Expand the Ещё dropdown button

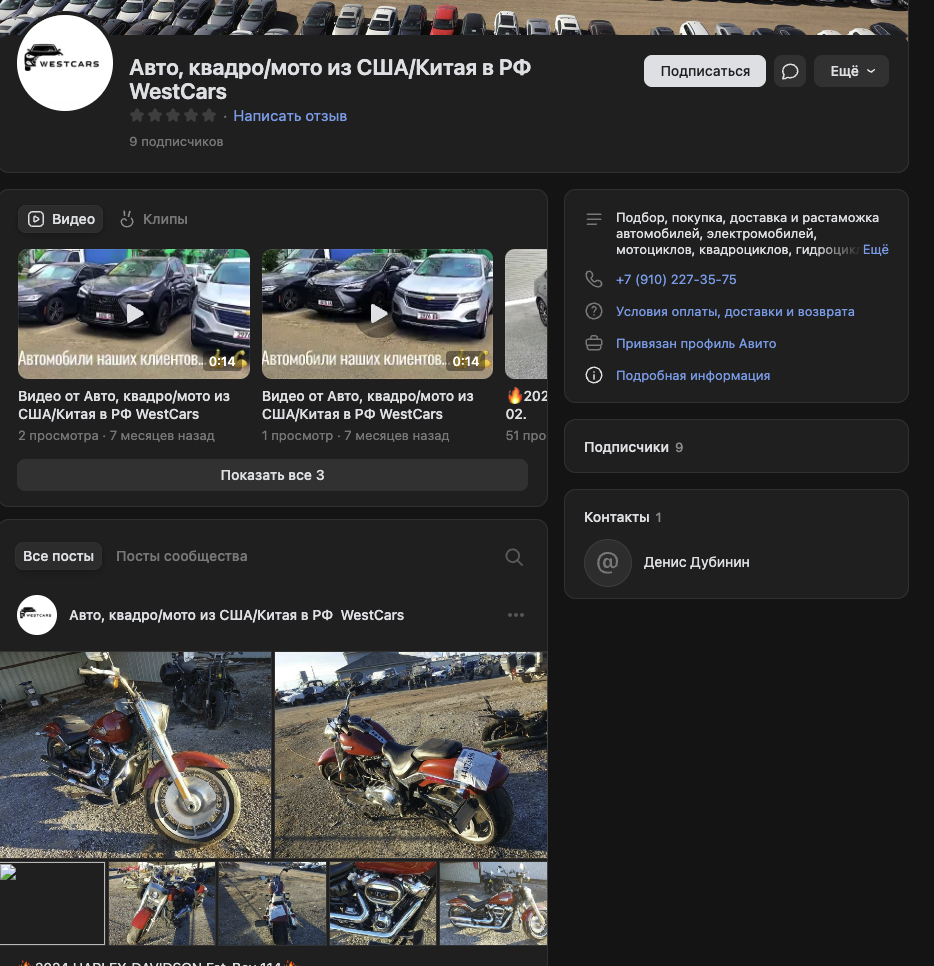click(851, 71)
